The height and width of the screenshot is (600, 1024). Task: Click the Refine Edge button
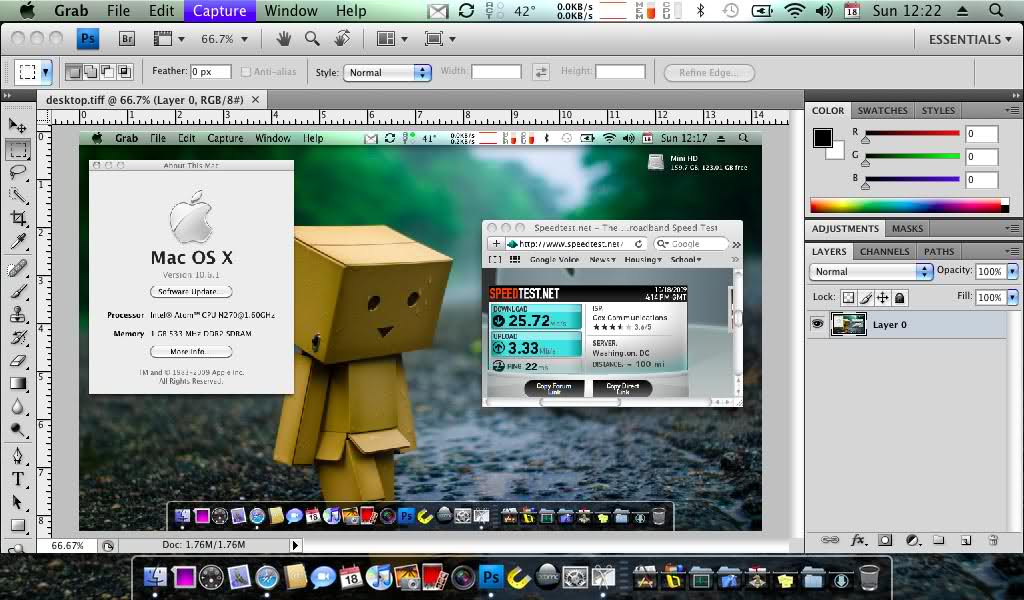[709, 72]
